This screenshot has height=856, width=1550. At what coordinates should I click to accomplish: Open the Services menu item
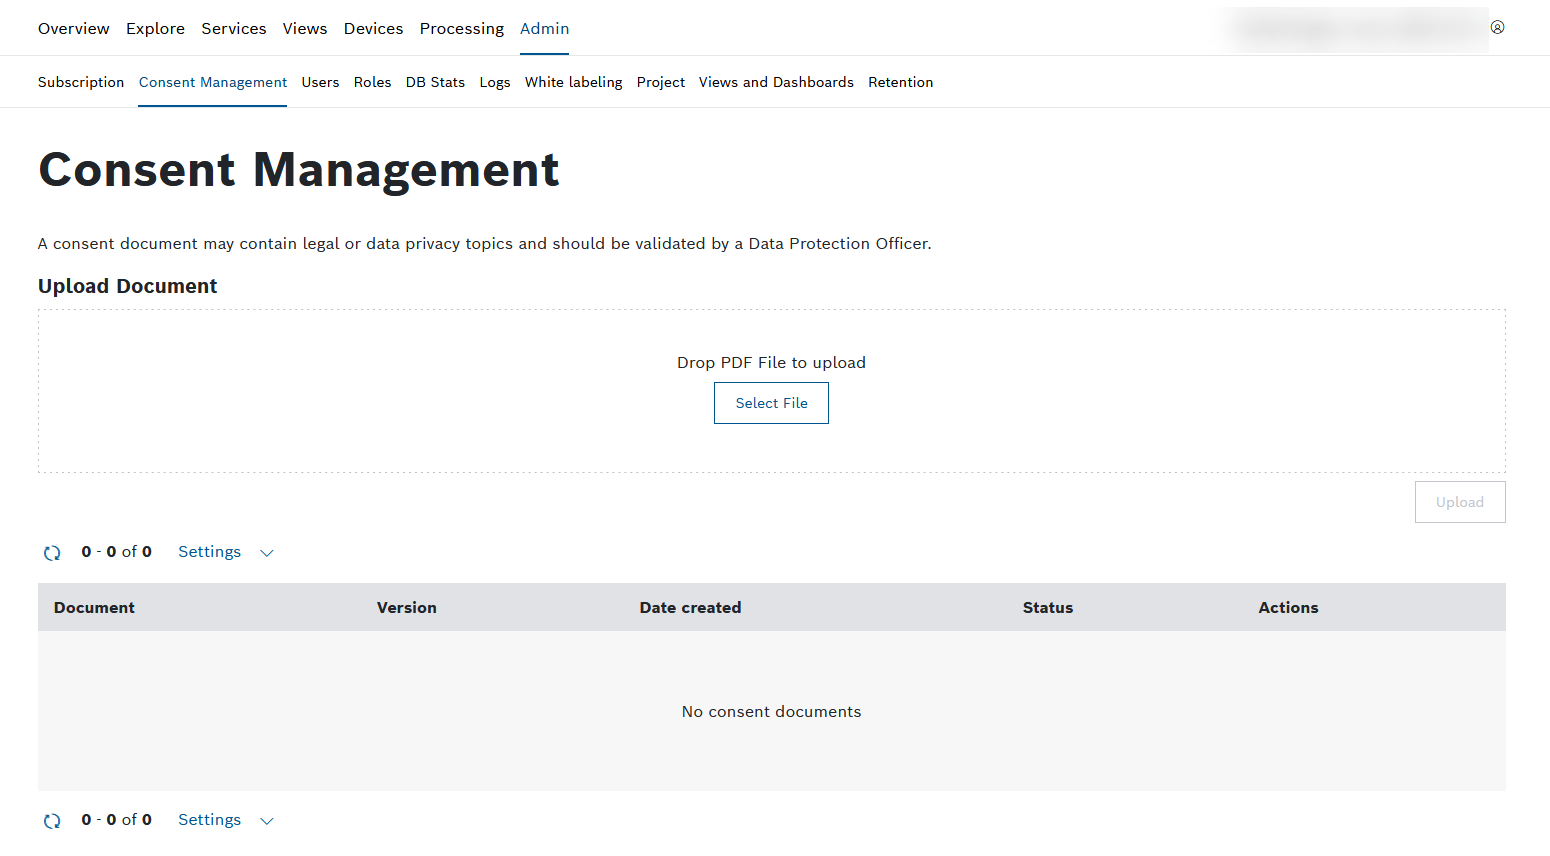[233, 28]
